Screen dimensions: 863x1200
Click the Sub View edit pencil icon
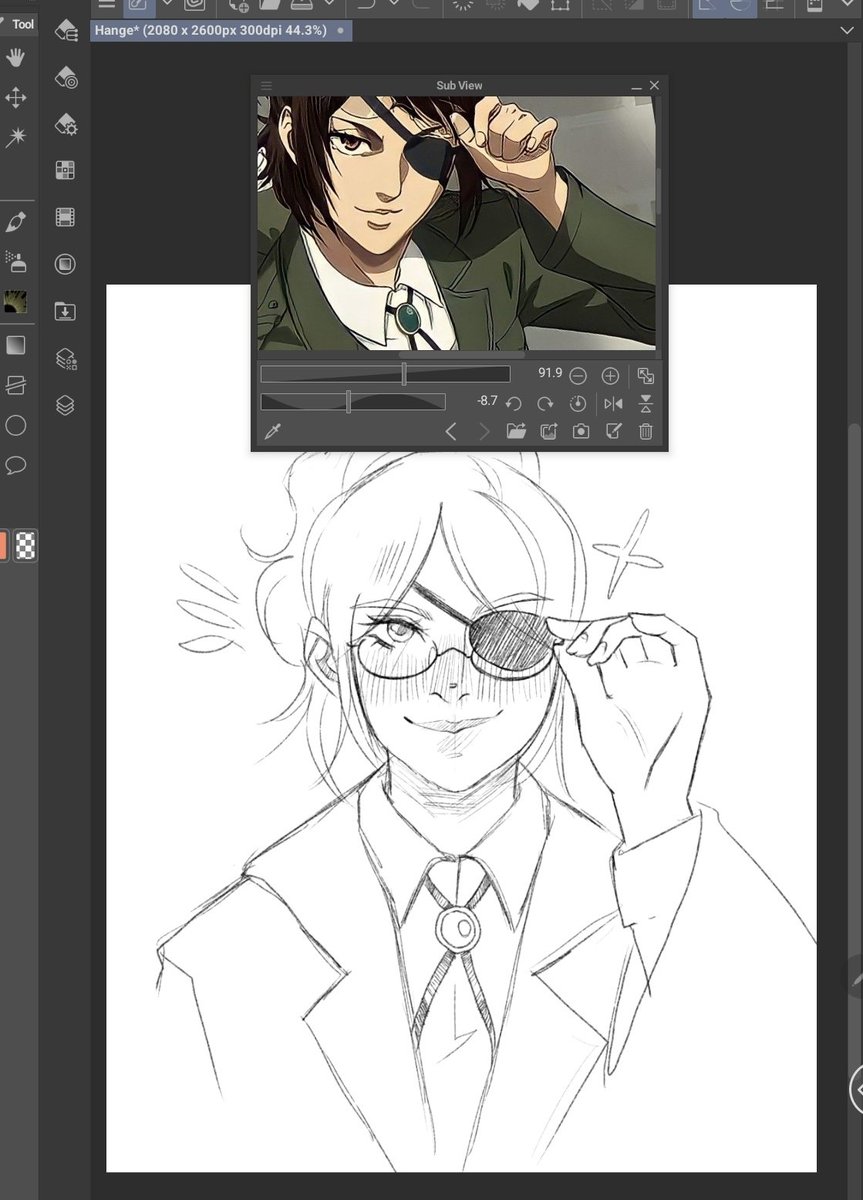point(613,432)
